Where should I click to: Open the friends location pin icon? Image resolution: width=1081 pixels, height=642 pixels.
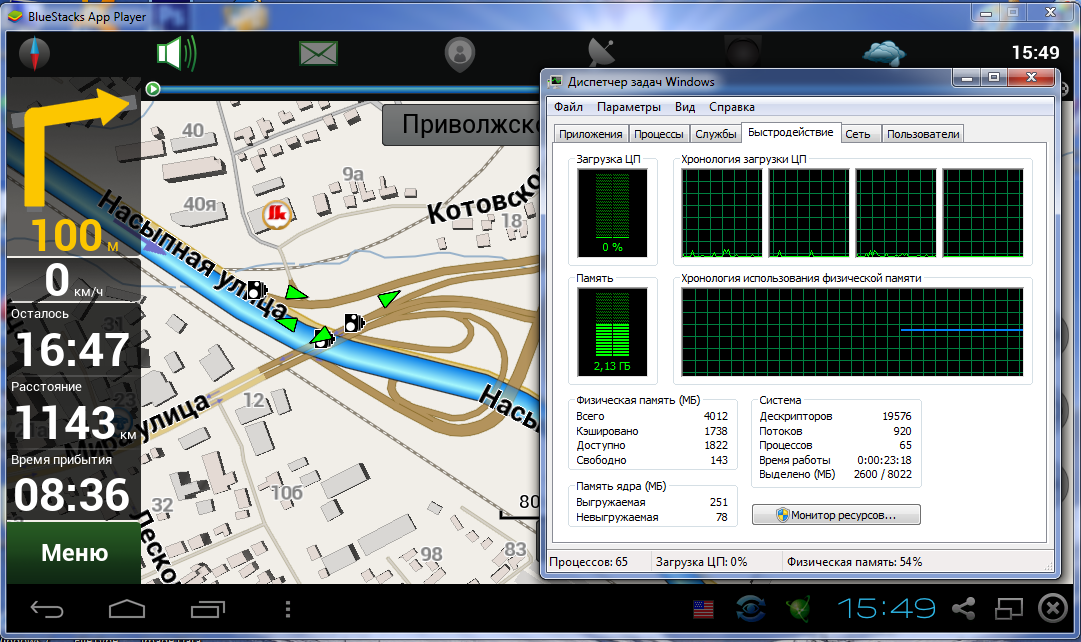(x=460, y=54)
